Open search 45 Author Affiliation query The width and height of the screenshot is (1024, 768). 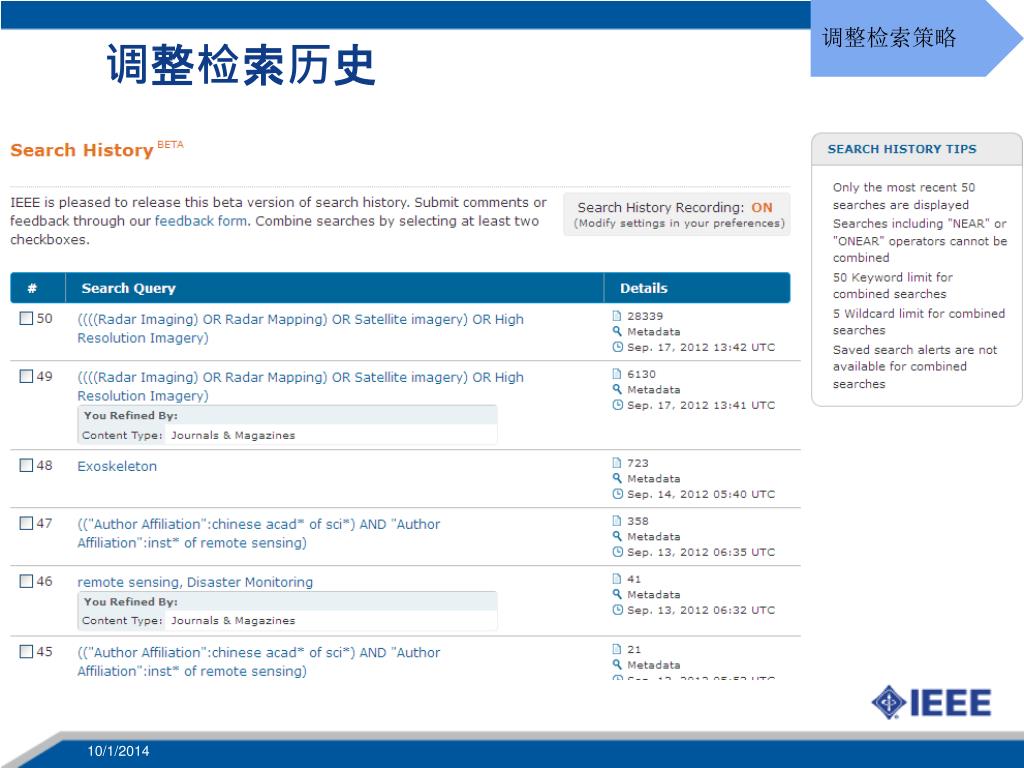coord(259,661)
